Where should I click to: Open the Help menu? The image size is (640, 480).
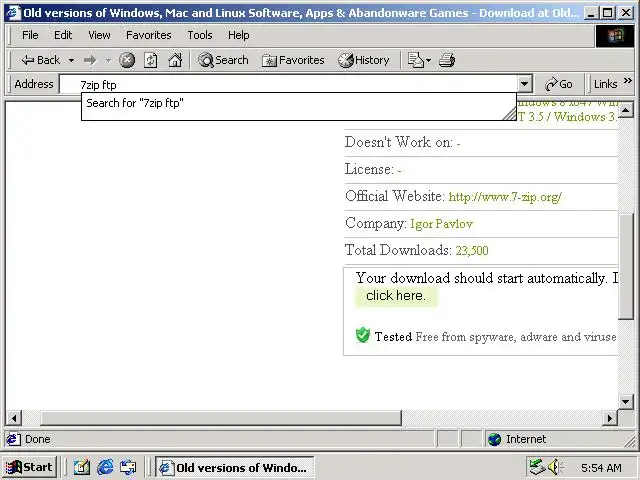[238, 35]
